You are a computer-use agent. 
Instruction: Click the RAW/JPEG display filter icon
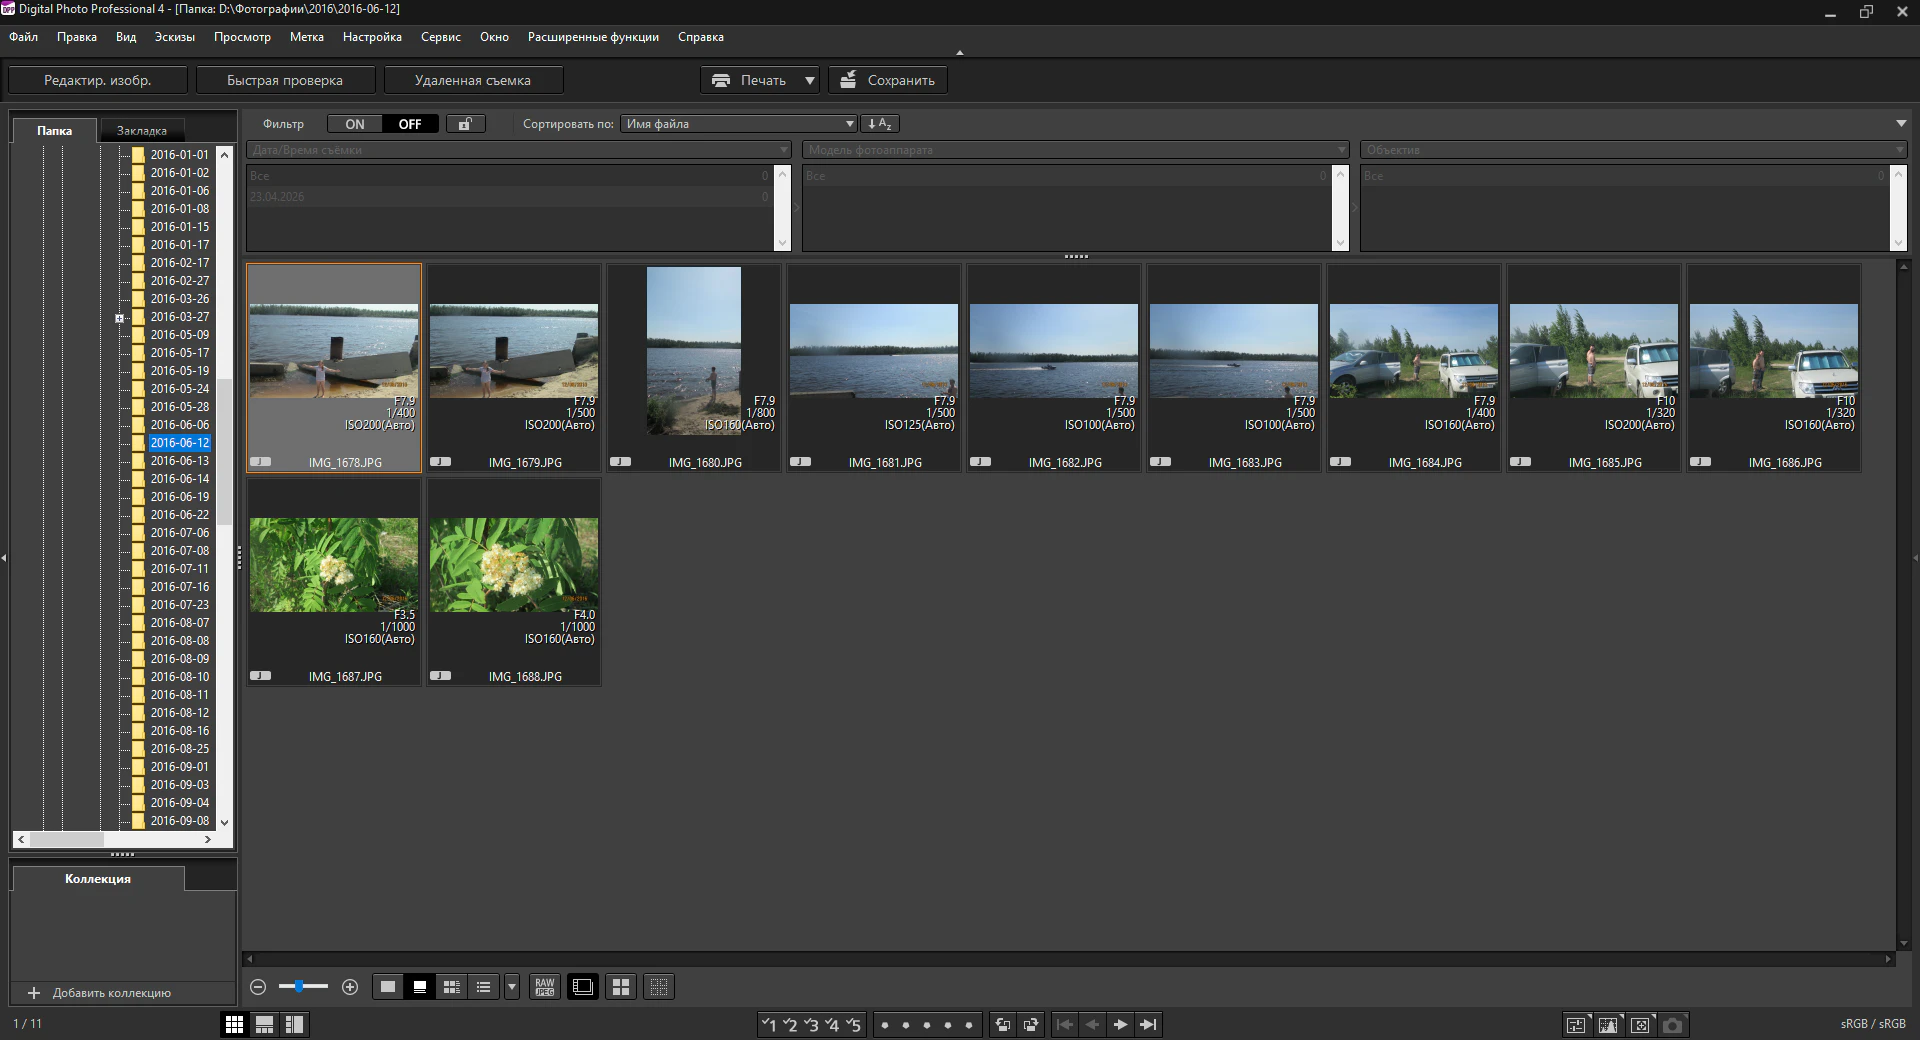544,987
